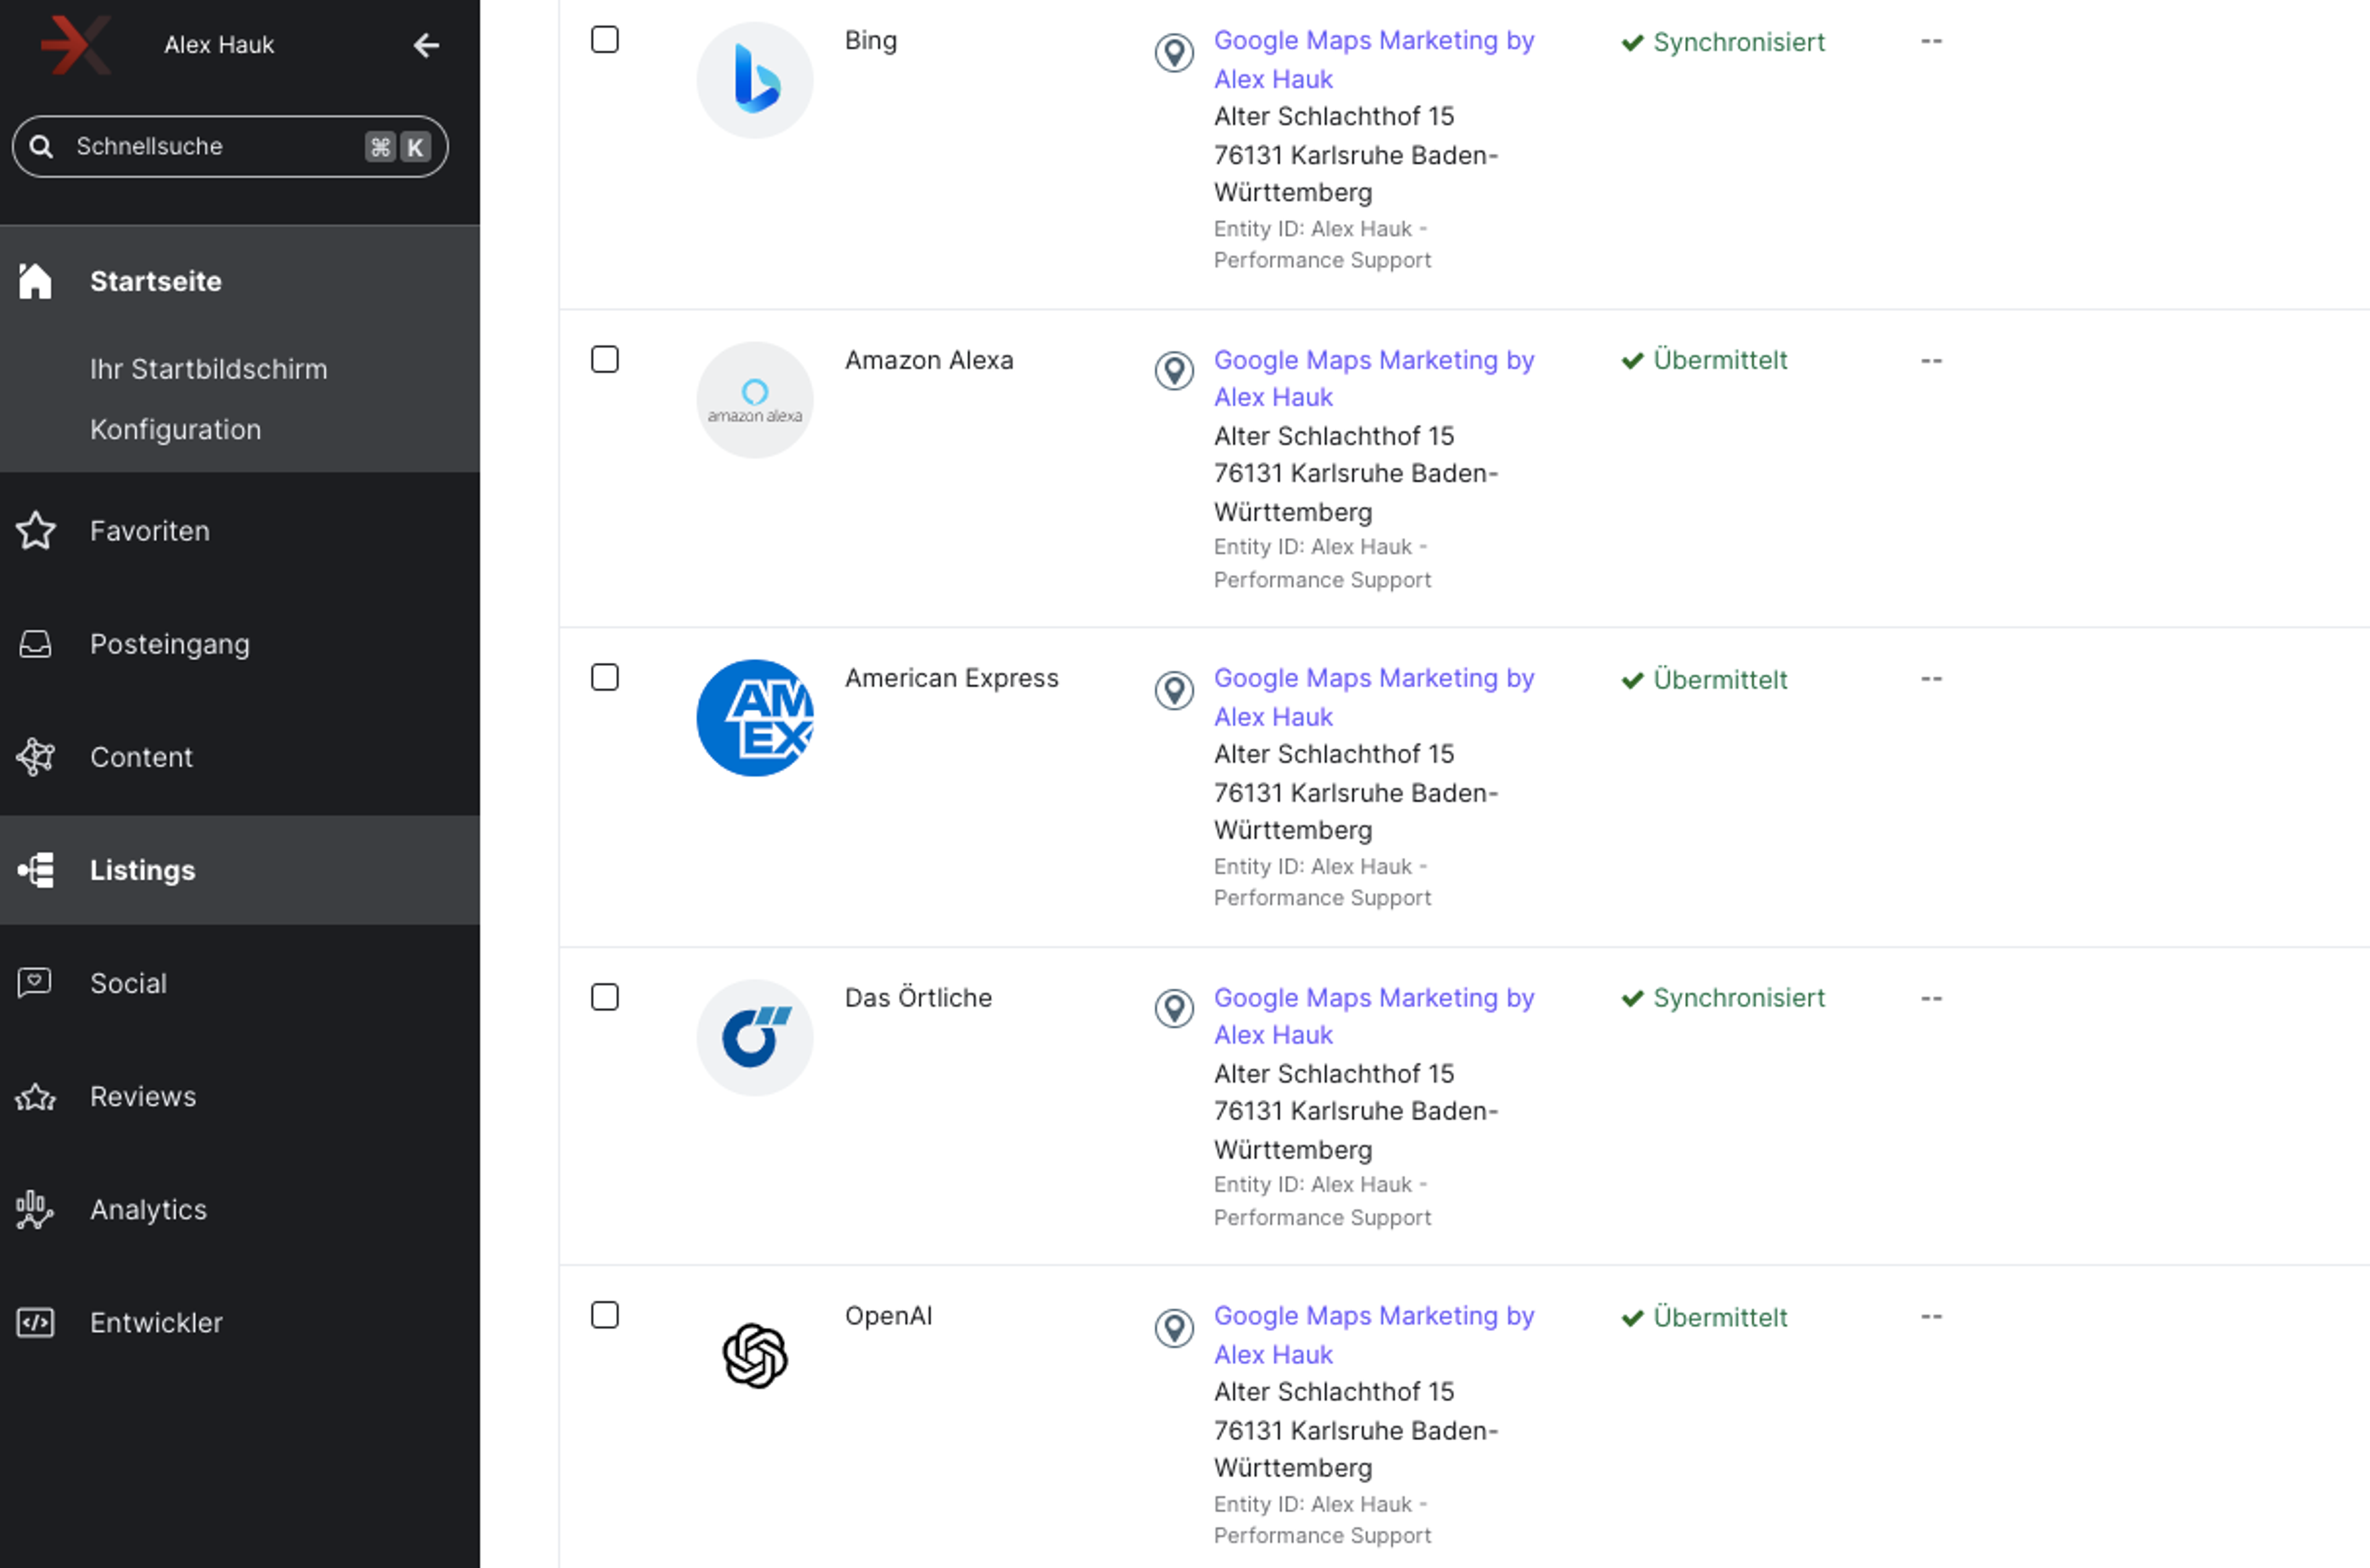Screen dimensions: 2370x1568
Task: Click the Schnellsuche magnifier icon
Action: tap(41, 146)
